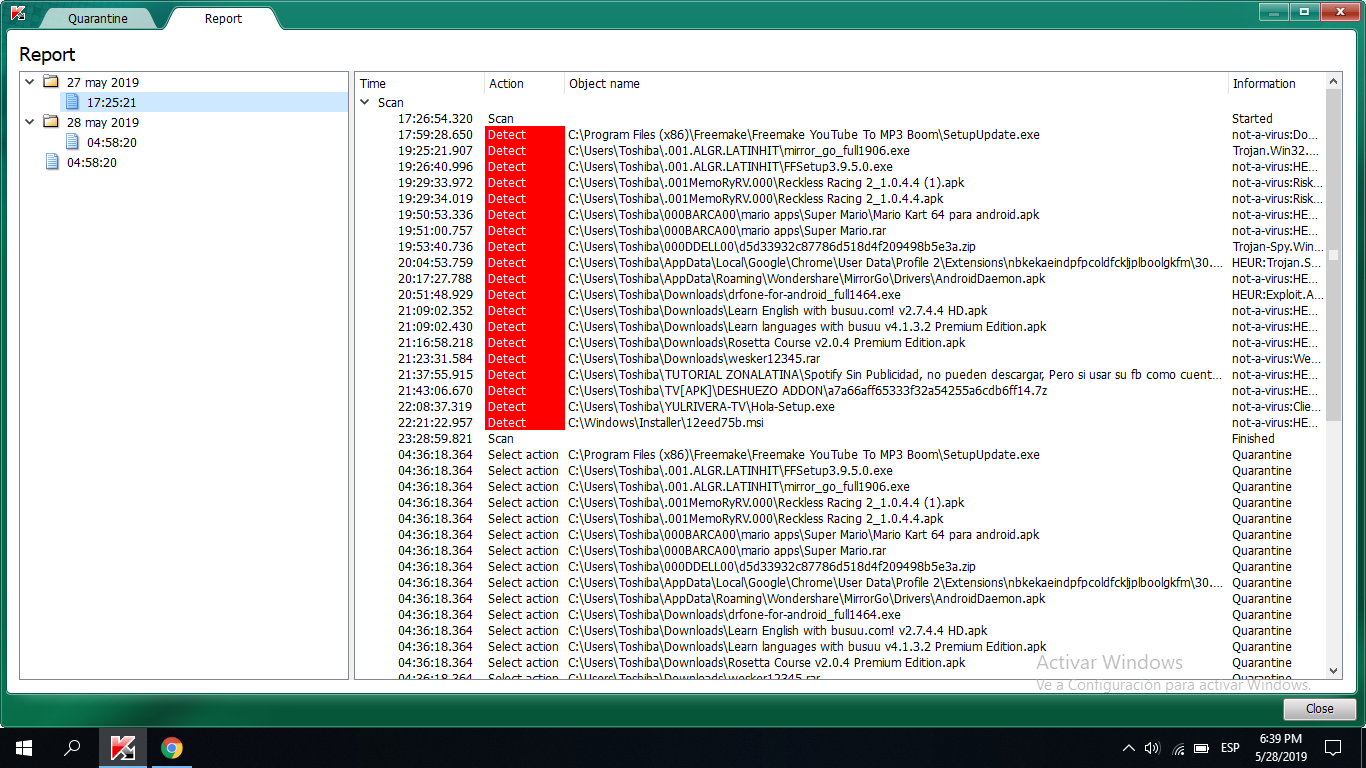The image size is (1366, 768).
Task: Select the Detect row for a7a66aff65333f32a54255a6cdb6ff14.7z
Action: [x=842, y=390]
